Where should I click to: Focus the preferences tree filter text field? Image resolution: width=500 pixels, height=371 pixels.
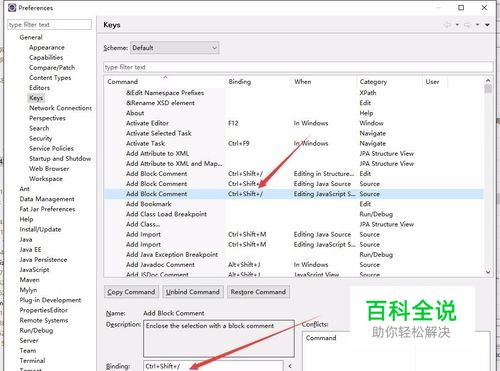pyautogui.click(x=49, y=25)
